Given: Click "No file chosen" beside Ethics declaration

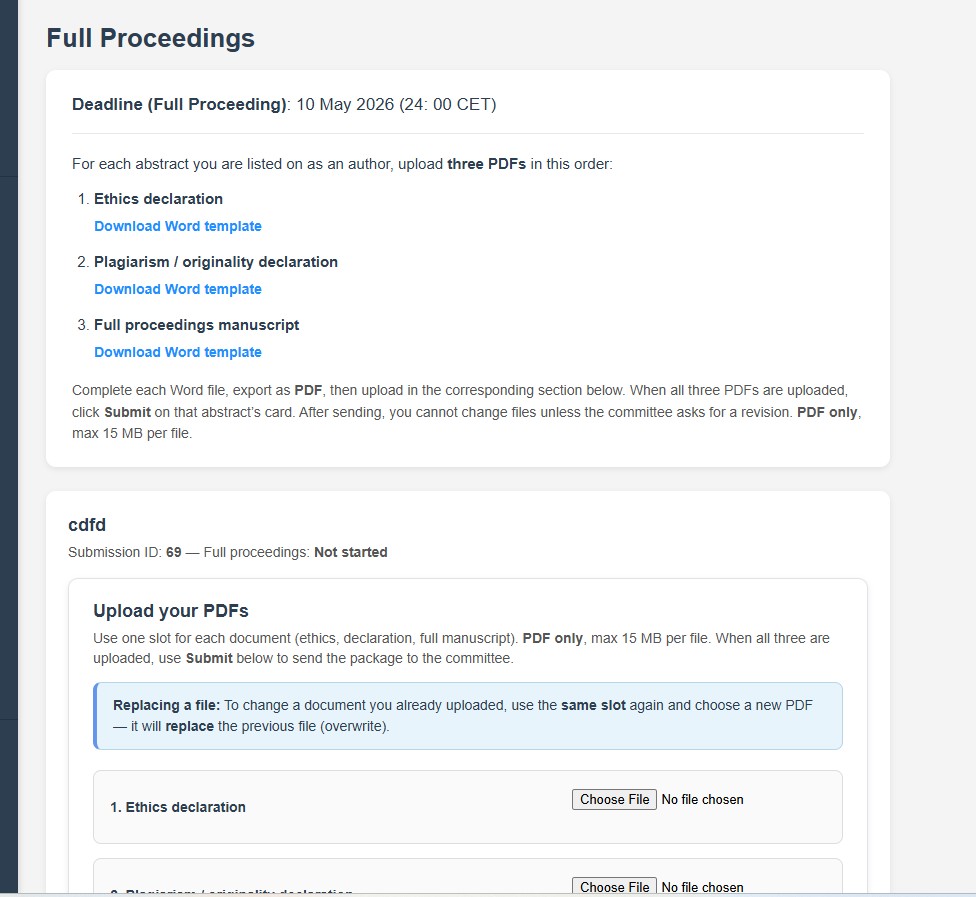Looking at the screenshot, I should click(x=702, y=799).
